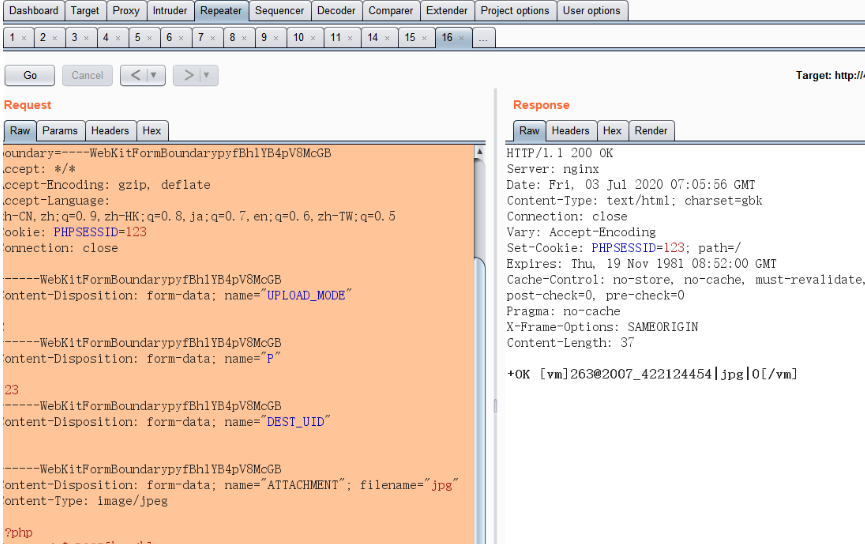Click the Cancel button
This screenshot has width=865, height=544.
pyautogui.click(x=87, y=75)
